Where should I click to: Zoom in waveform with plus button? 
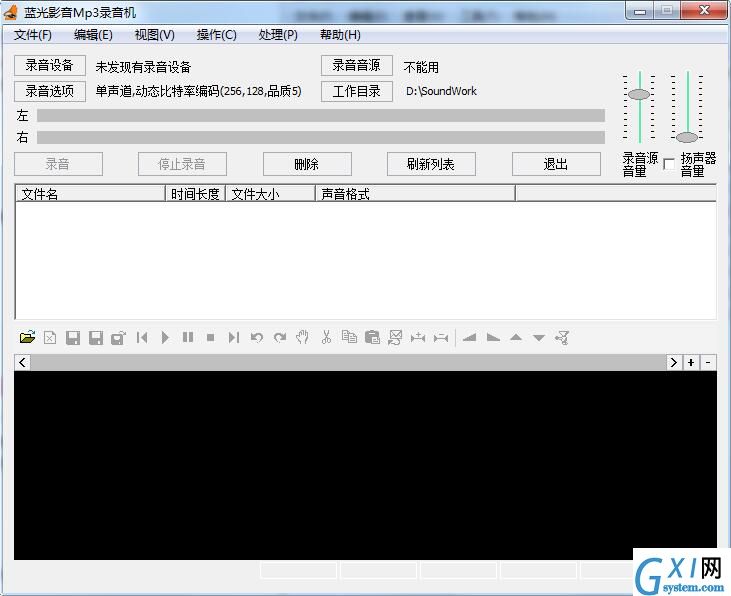coord(691,362)
